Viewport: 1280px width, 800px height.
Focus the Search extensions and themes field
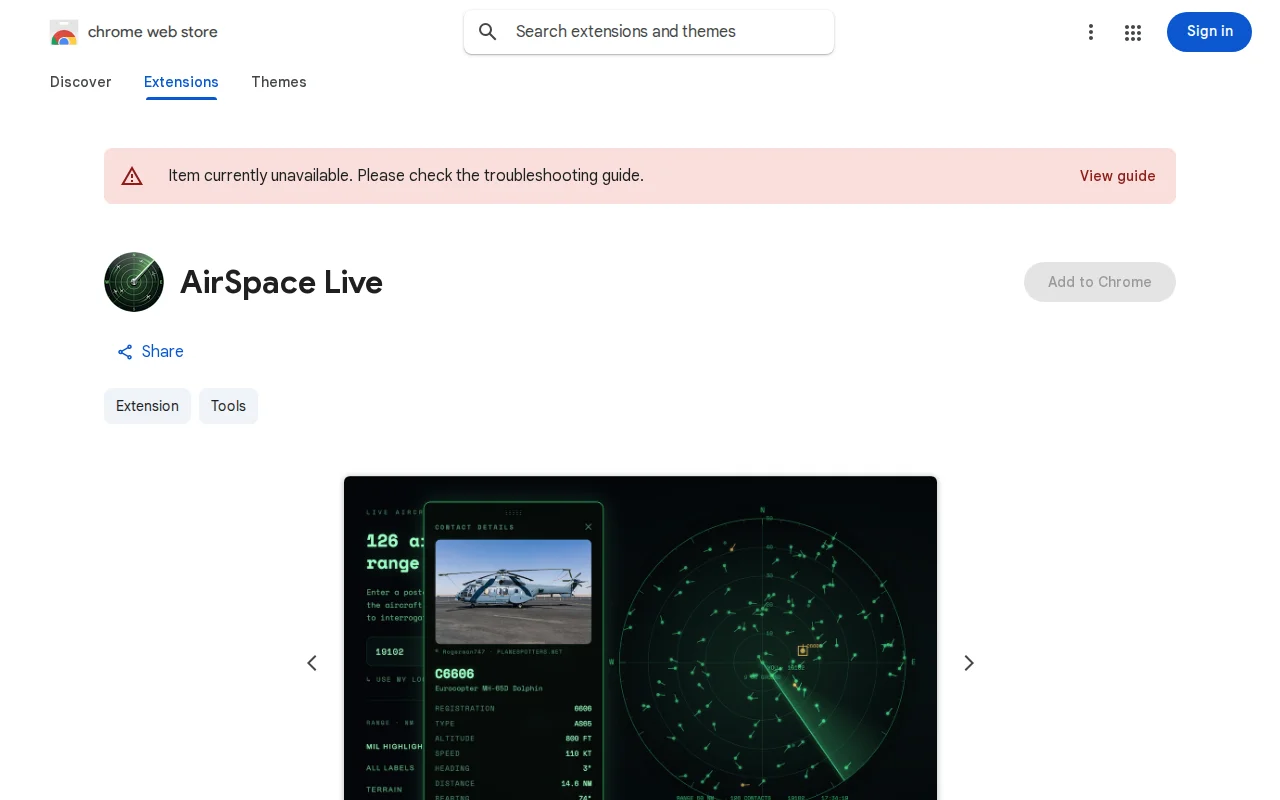click(649, 32)
